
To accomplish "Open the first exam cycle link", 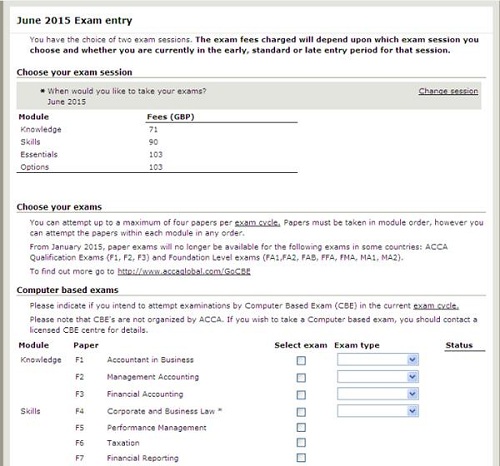I will pyautogui.click(x=257, y=223).
